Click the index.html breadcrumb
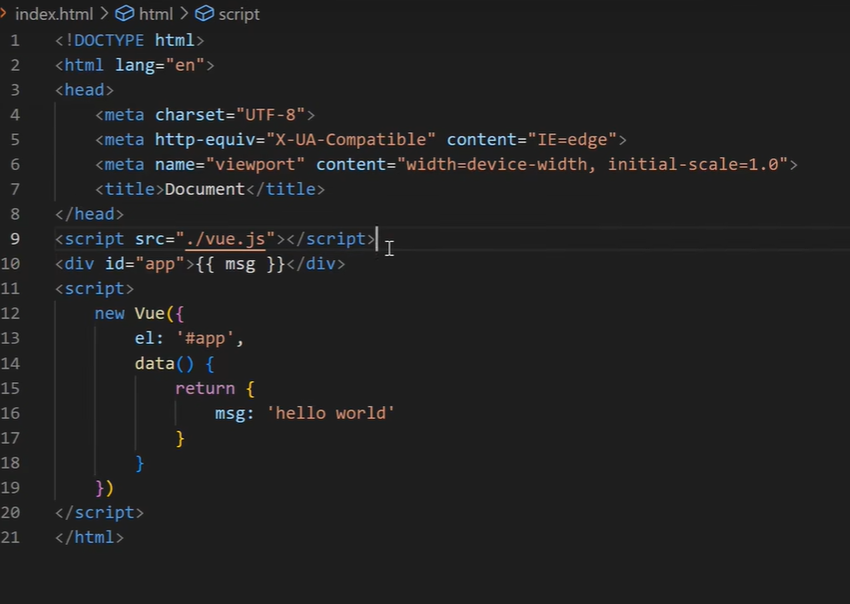850x604 pixels. click(x=54, y=14)
